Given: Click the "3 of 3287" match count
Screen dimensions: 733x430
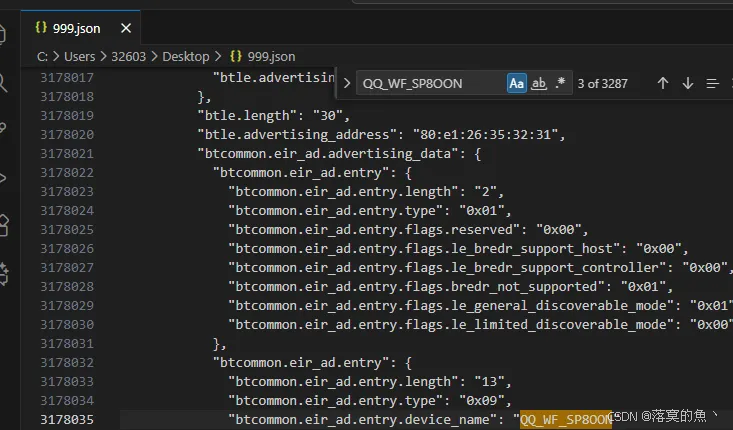Looking at the screenshot, I should 603,84.
